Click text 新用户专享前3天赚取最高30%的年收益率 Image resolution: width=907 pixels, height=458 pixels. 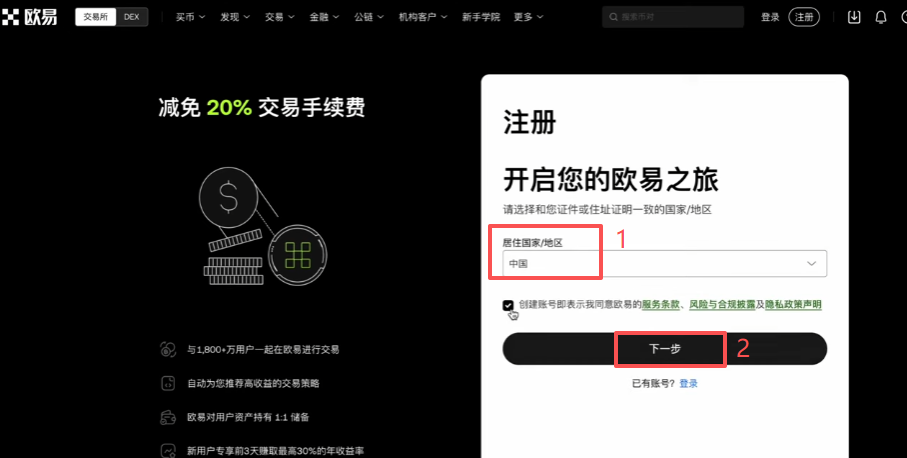click(x=275, y=450)
